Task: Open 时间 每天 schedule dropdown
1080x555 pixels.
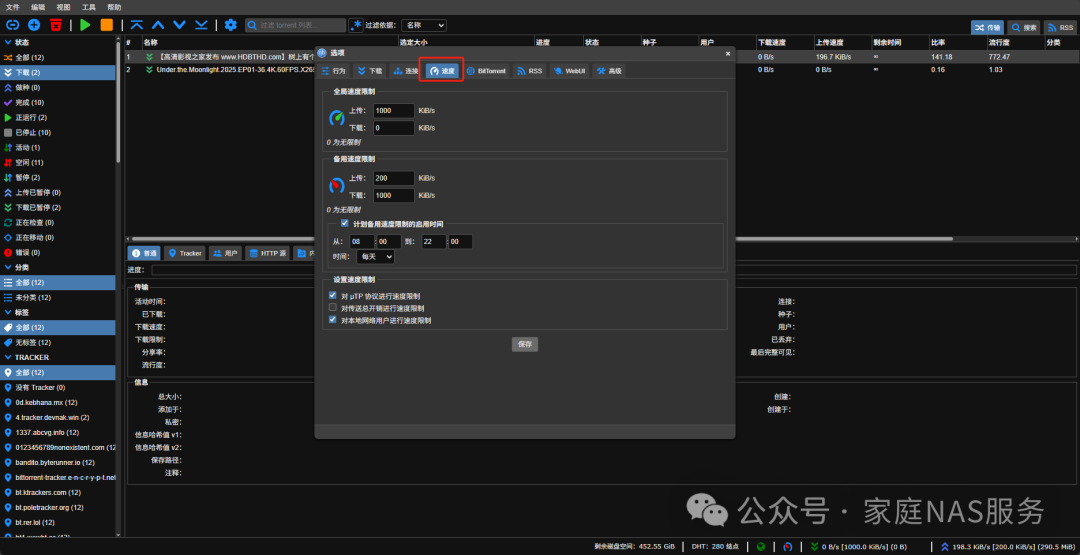Action: click(375, 256)
